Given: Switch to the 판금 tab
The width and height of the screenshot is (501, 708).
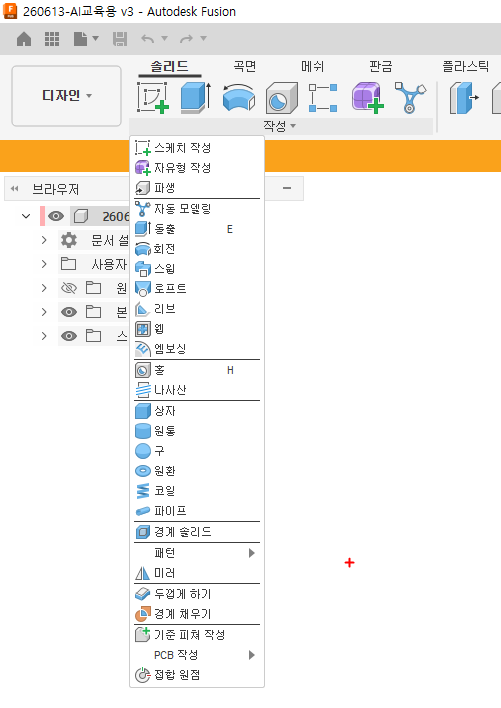Looking at the screenshot, I should 380,67.
